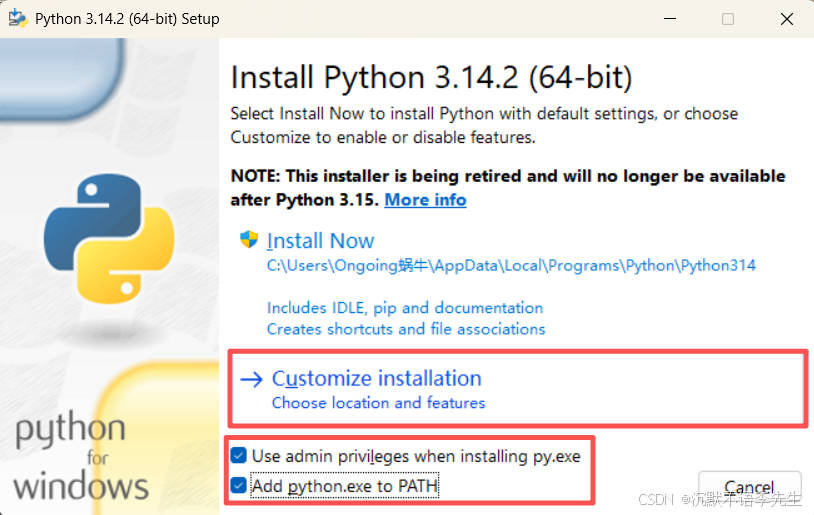Close the Python Setup window
The height and width of the screenshot is (515, 814).
[x=786, y=19]
